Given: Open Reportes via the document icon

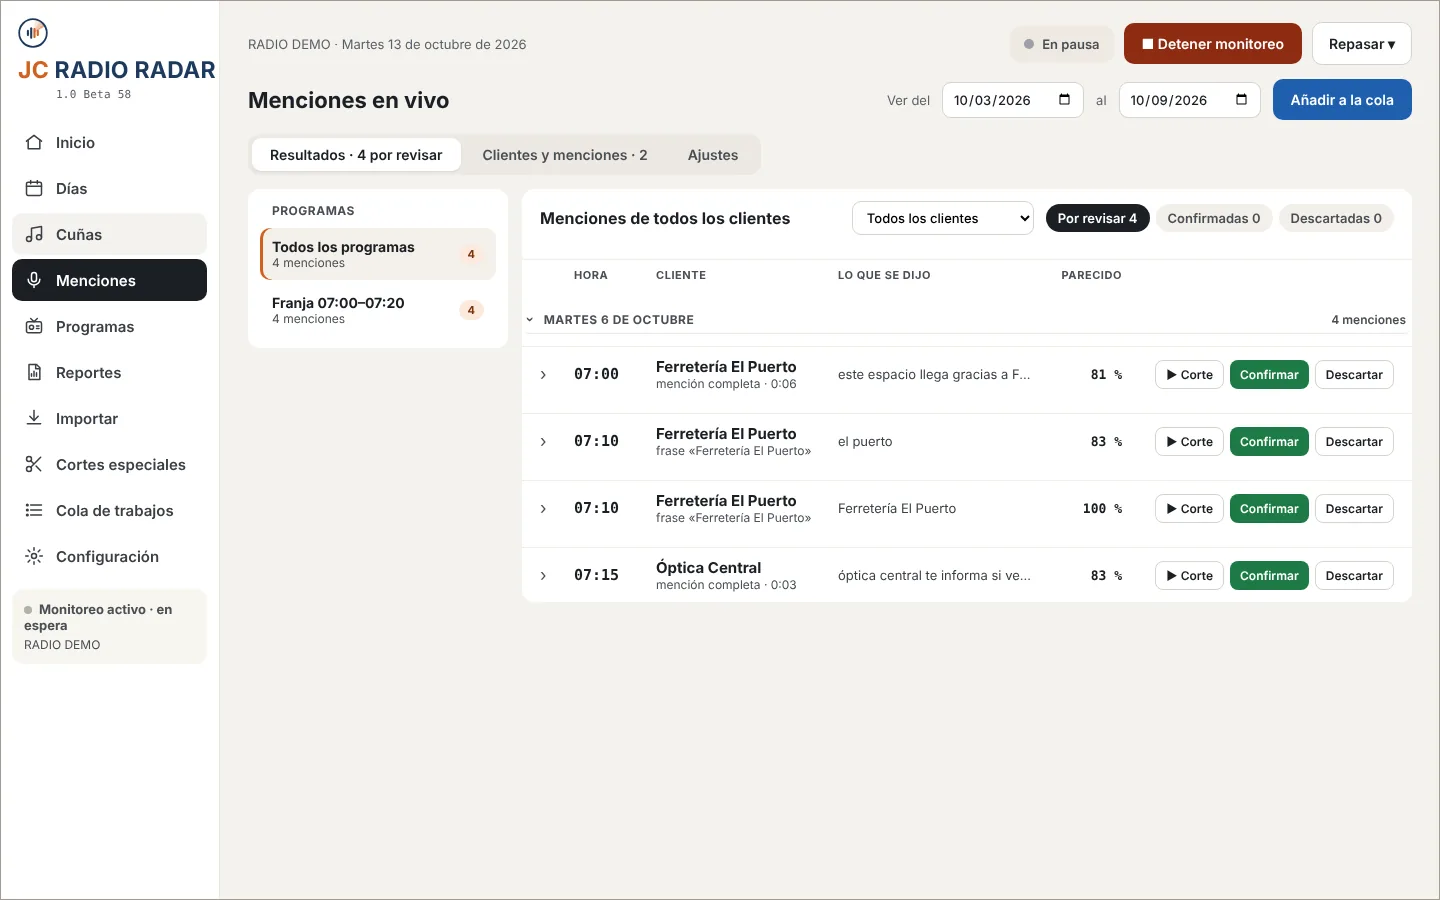Looking at the screenshot, I should click(x=34, y=373).
